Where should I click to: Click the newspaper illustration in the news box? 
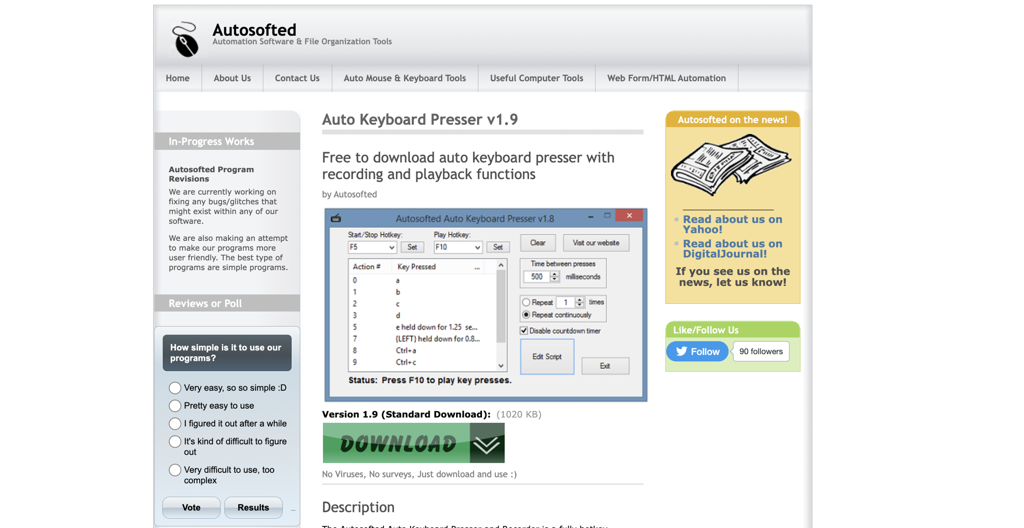[730, 165]
